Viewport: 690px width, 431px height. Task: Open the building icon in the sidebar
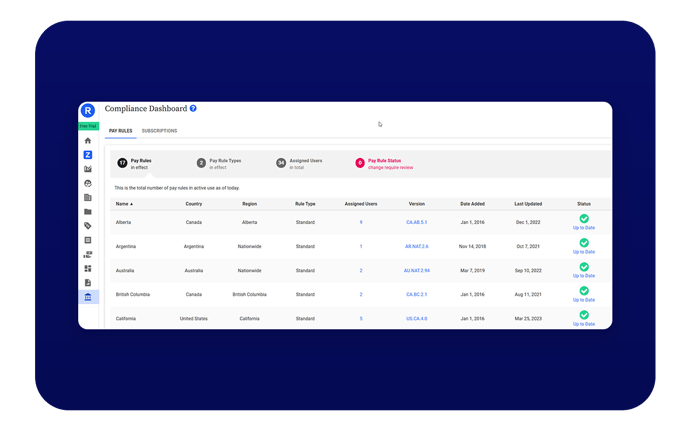tap(88, 198)
